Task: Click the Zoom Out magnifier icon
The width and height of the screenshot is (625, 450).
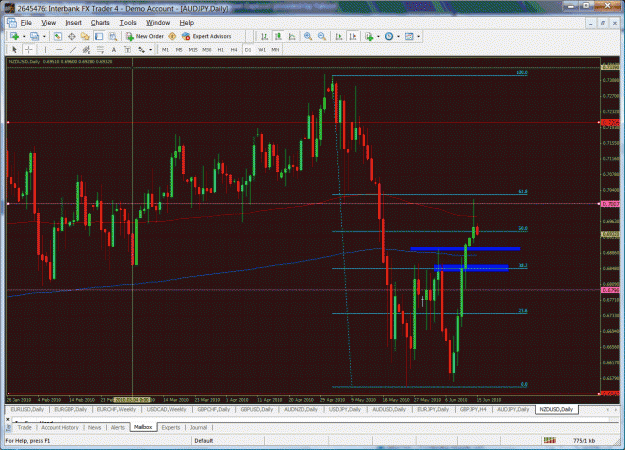Action: [322, 36]
